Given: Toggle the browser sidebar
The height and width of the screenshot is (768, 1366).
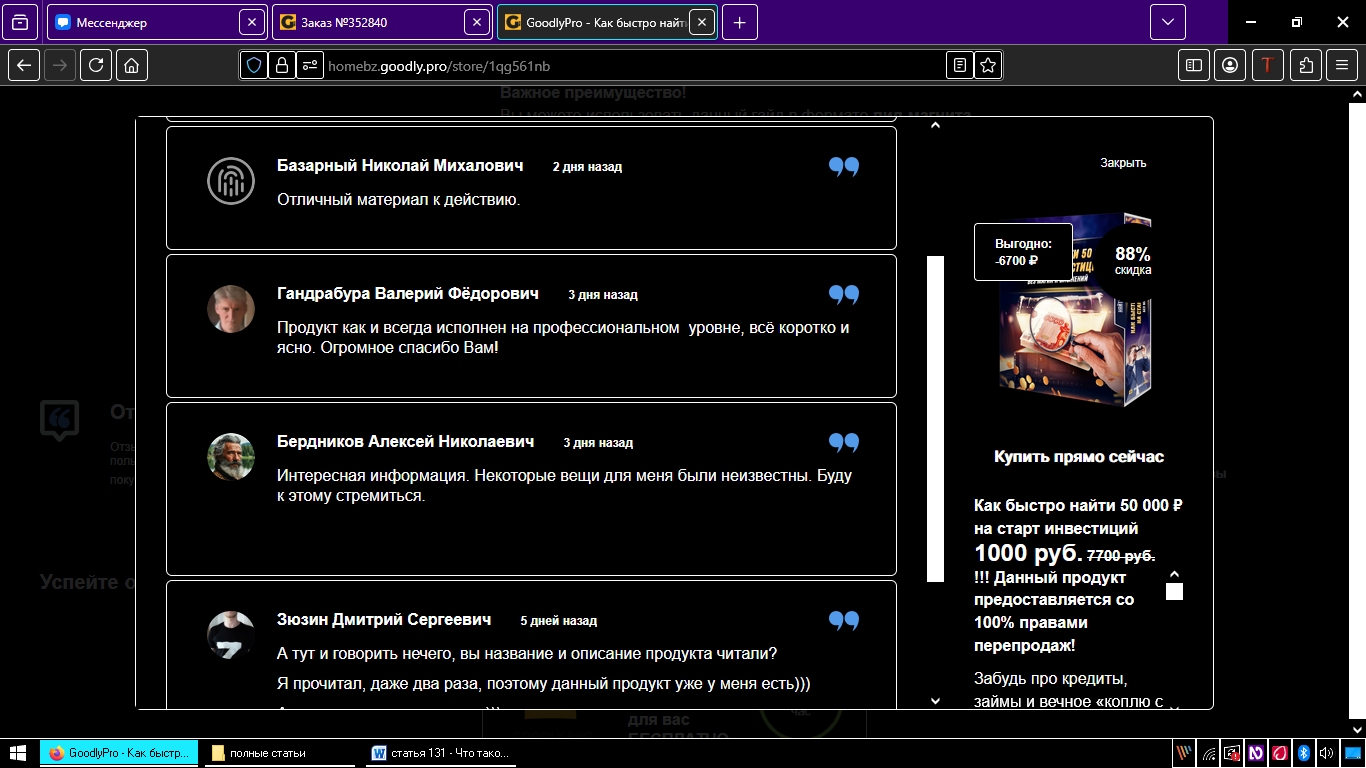Looking at the screenshot, I should tap(1194, 65).
